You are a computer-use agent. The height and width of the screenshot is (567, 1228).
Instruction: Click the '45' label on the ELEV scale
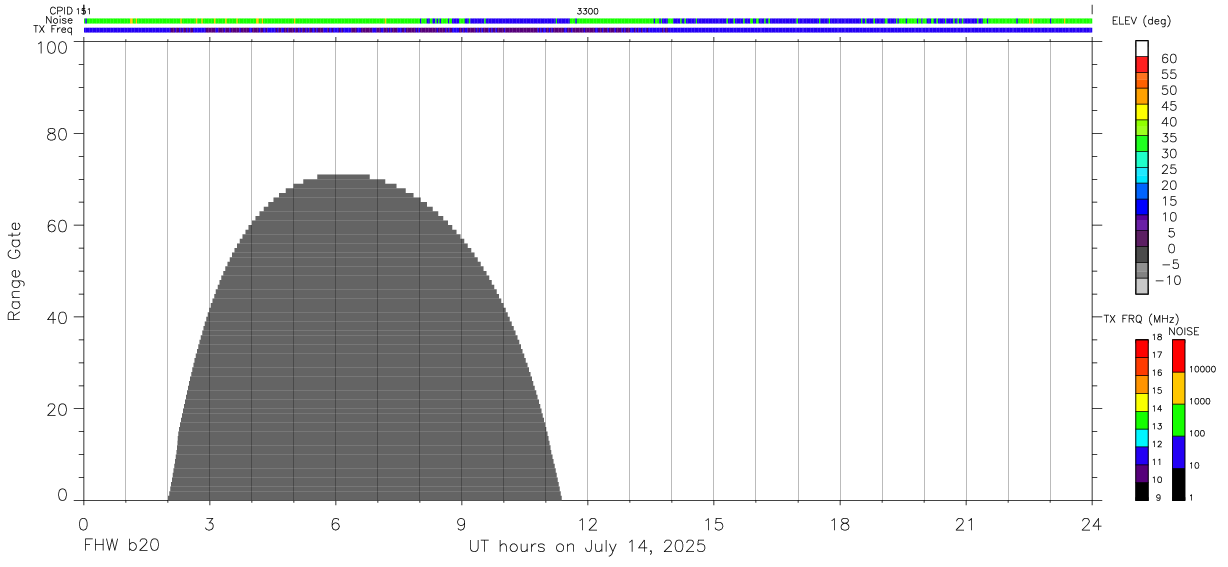pyautogui.click(x=1168, y=106)
